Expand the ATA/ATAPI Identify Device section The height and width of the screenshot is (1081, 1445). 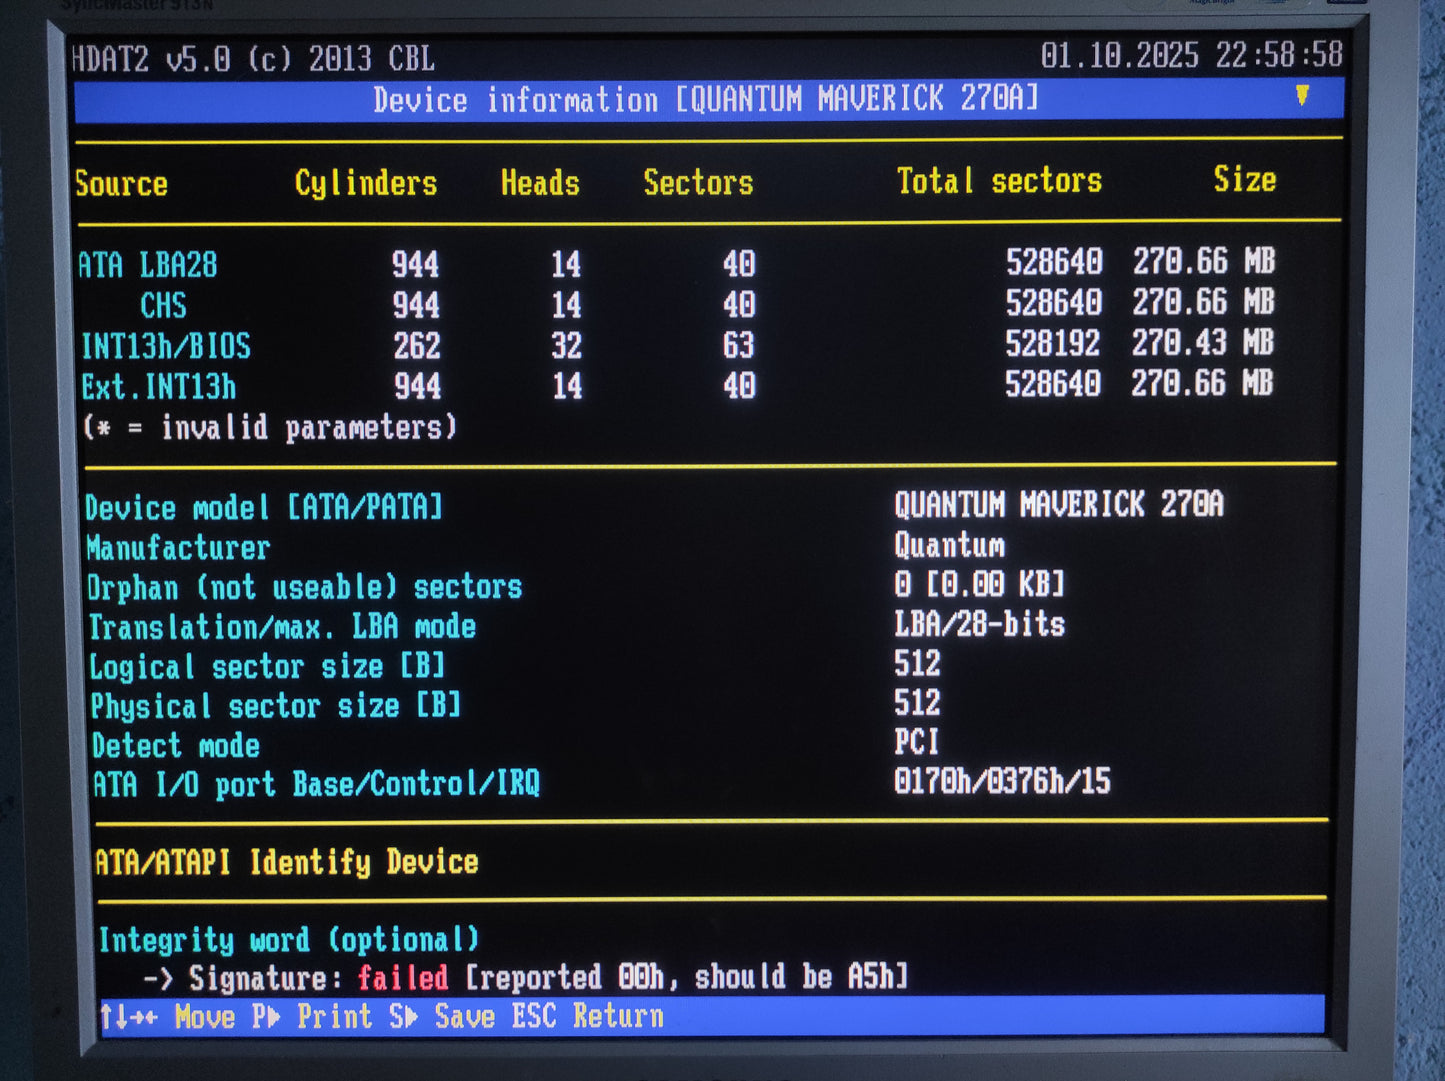tap(286, 861)
